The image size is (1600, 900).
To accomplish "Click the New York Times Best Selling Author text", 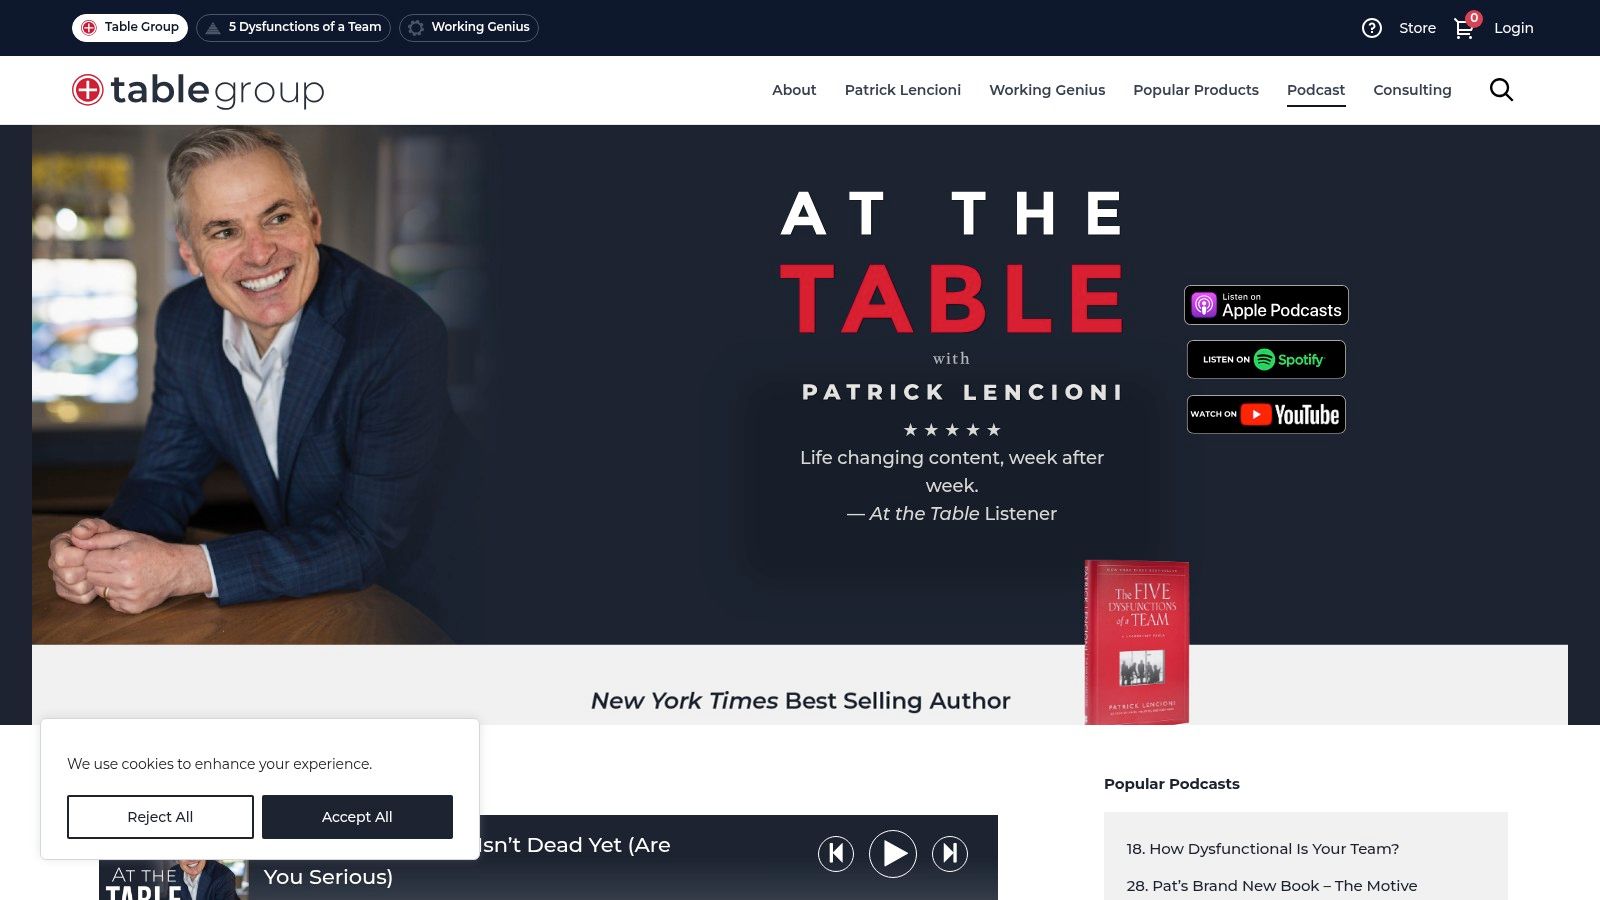I will pos(800,701).
